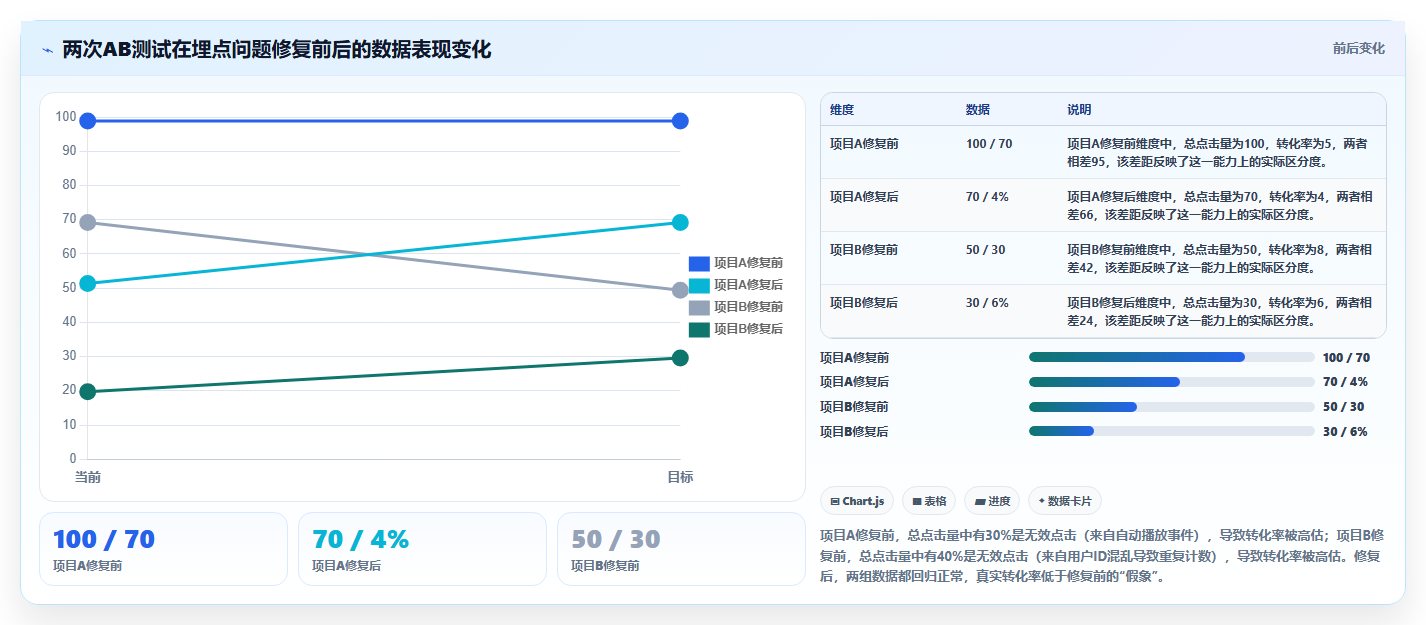This screenshot has height=625, width=1426.
Task: Toggle 项目A修复前 legend swatch in chart
Action: pyautogui.click(x=699, y=263)
